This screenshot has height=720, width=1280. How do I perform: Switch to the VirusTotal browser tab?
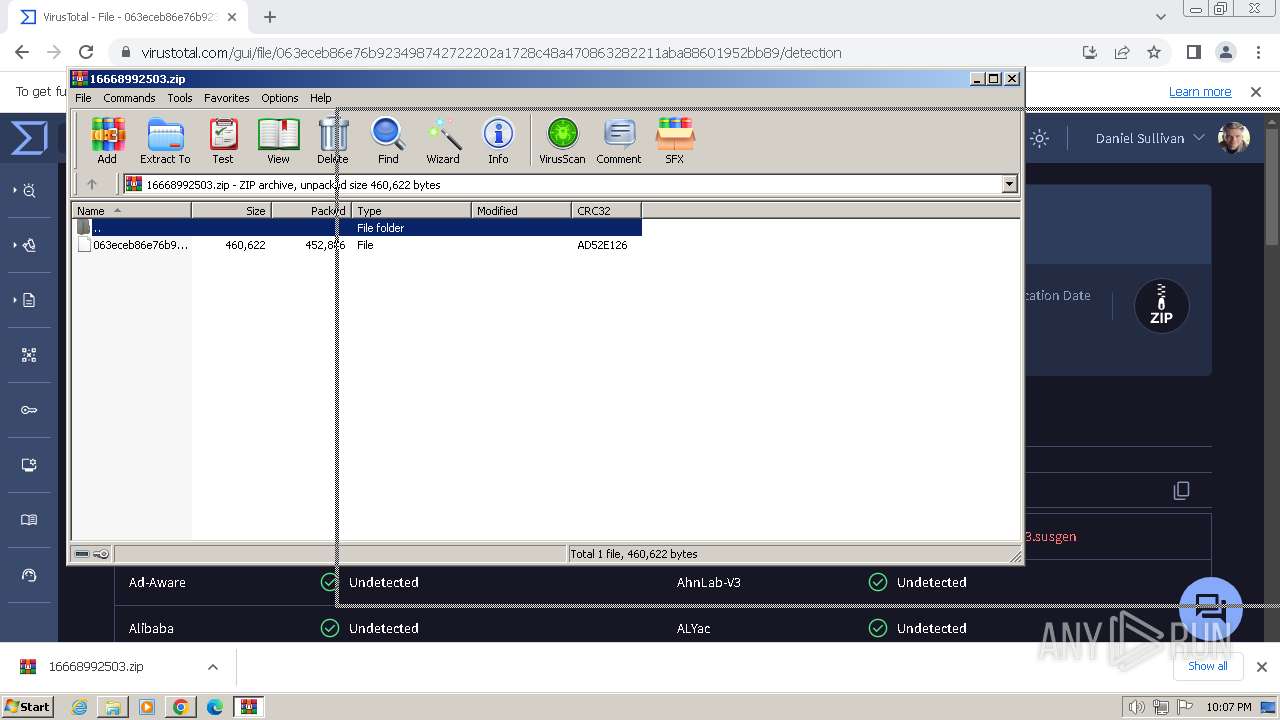click(128, 17)
